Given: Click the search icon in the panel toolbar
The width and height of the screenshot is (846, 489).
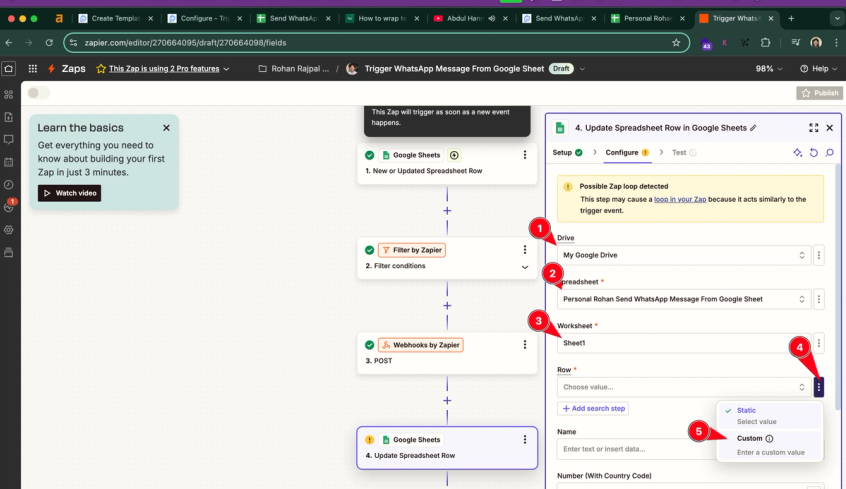Looking at the screenshot, I should (830, 153).
